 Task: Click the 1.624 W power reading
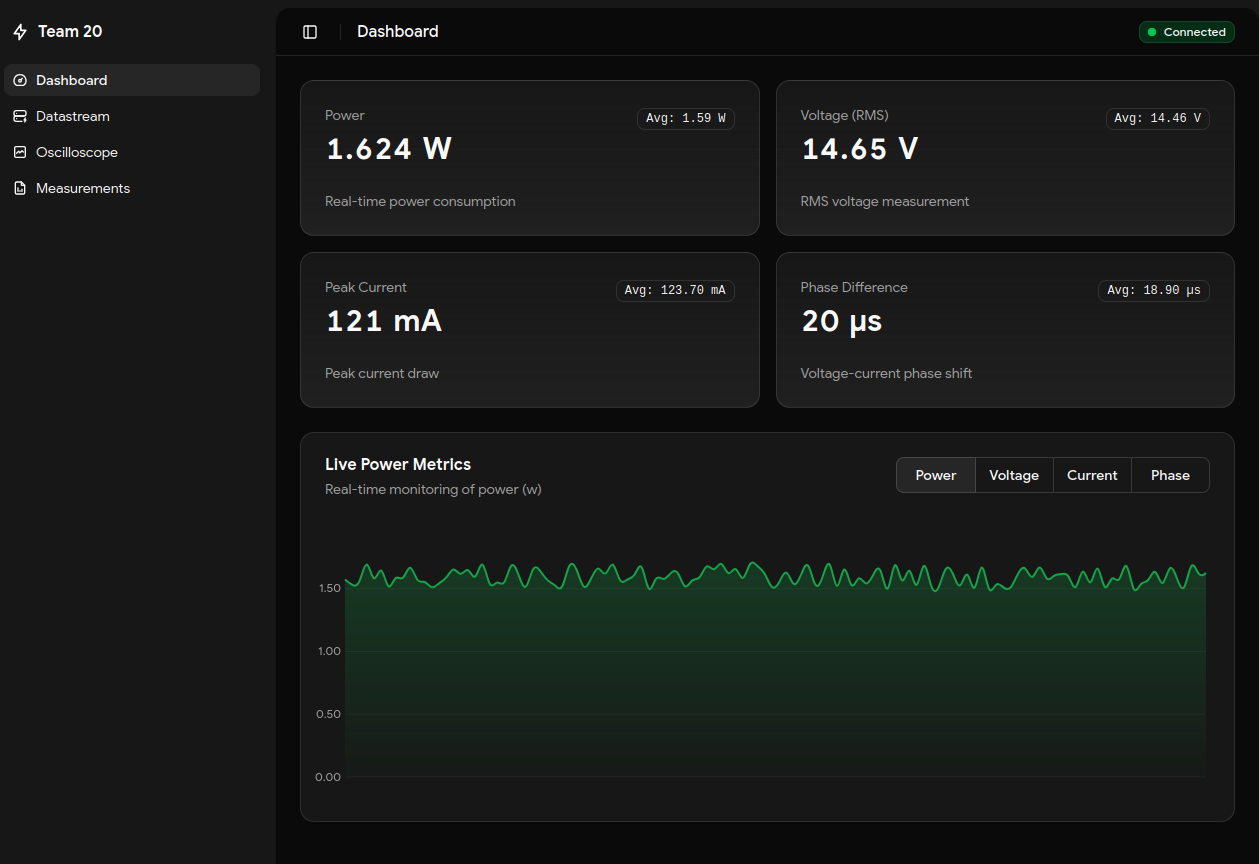[389, 149]
